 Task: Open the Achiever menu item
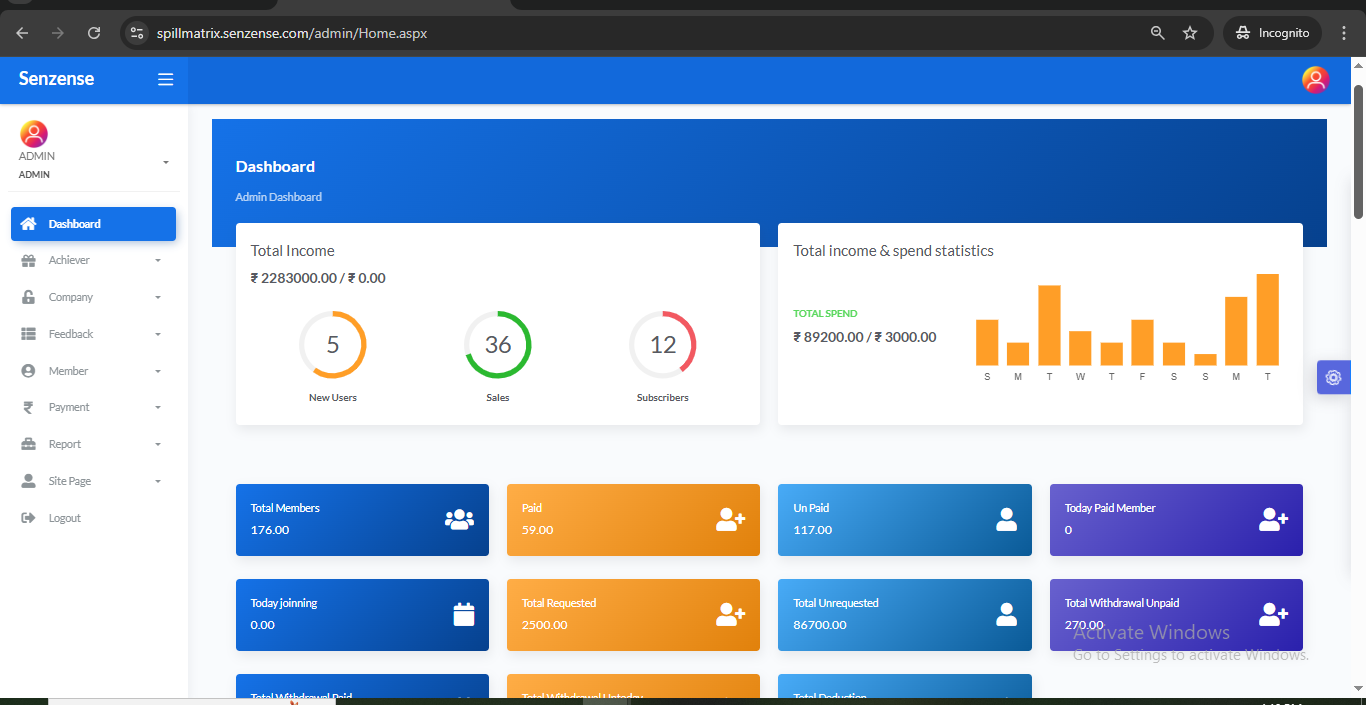tap(93, 260)
